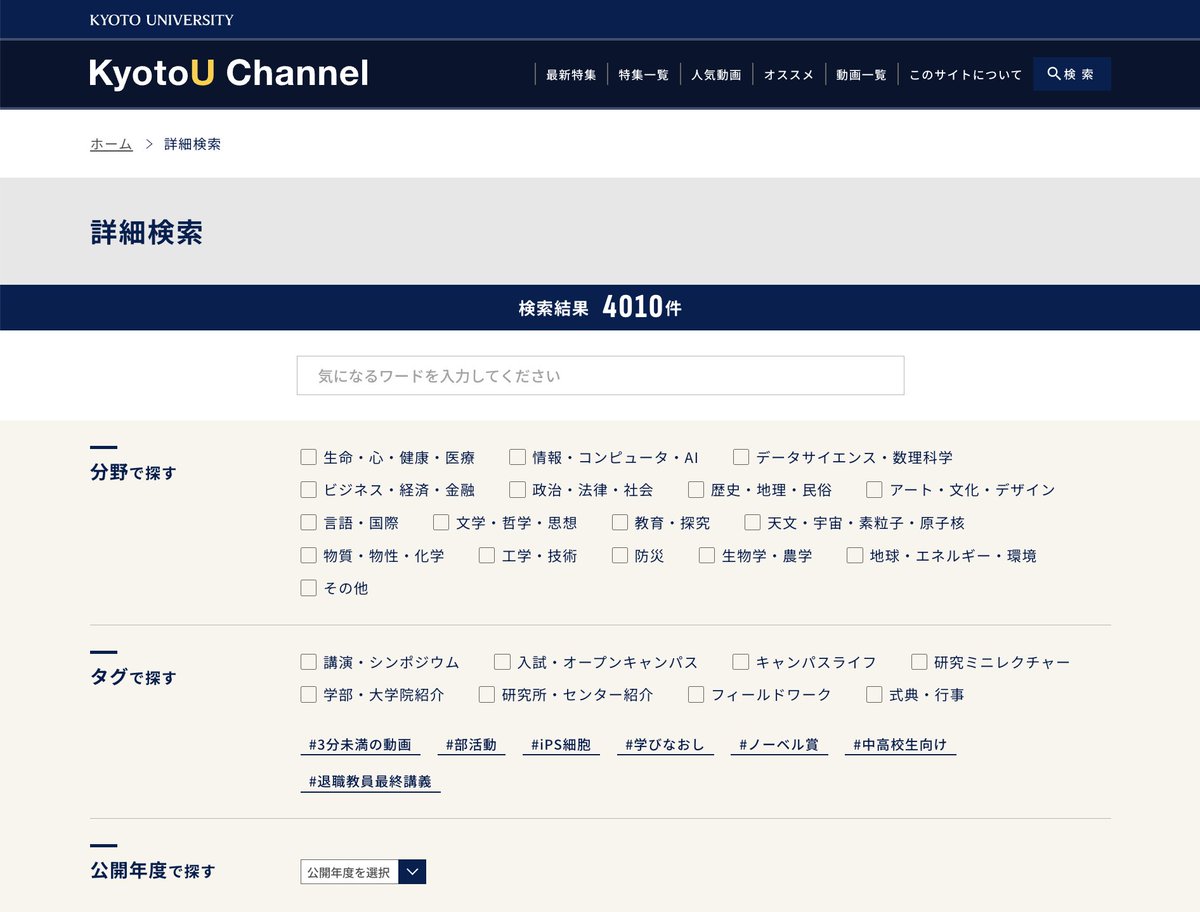Click the KyotoU Channel logo
Viewport: 1200px width, 912px height.
point(229,73)
